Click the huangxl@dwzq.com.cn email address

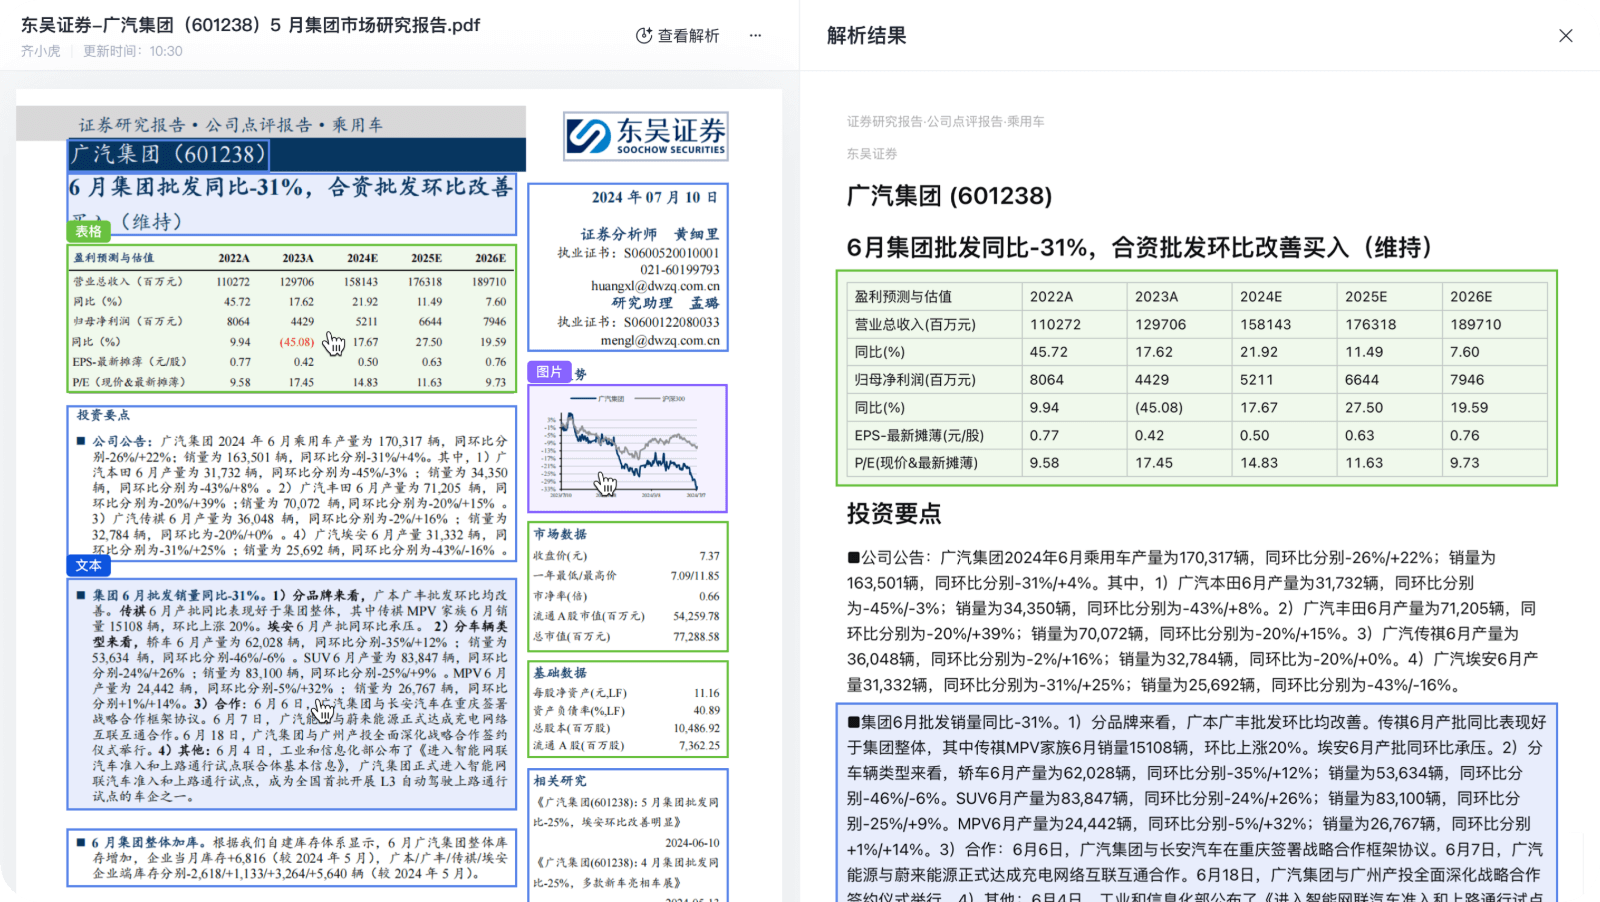[655, 286]
